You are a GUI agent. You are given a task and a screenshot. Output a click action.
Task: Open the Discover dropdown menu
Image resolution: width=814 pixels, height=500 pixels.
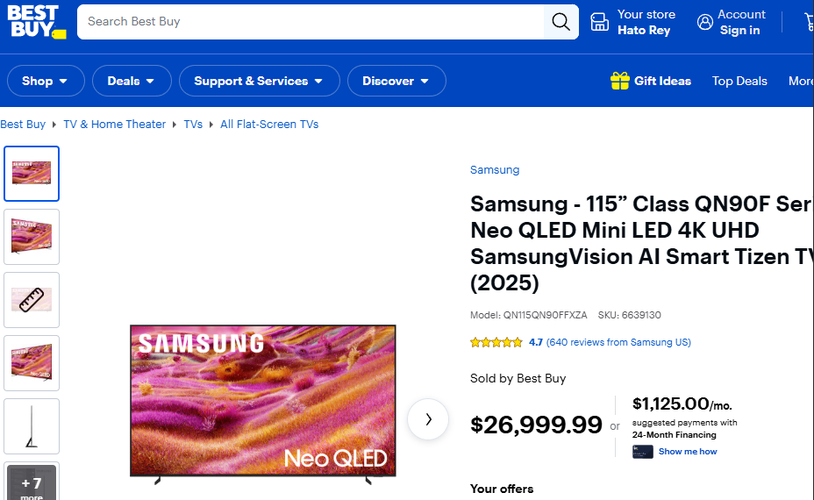point(396,81)
